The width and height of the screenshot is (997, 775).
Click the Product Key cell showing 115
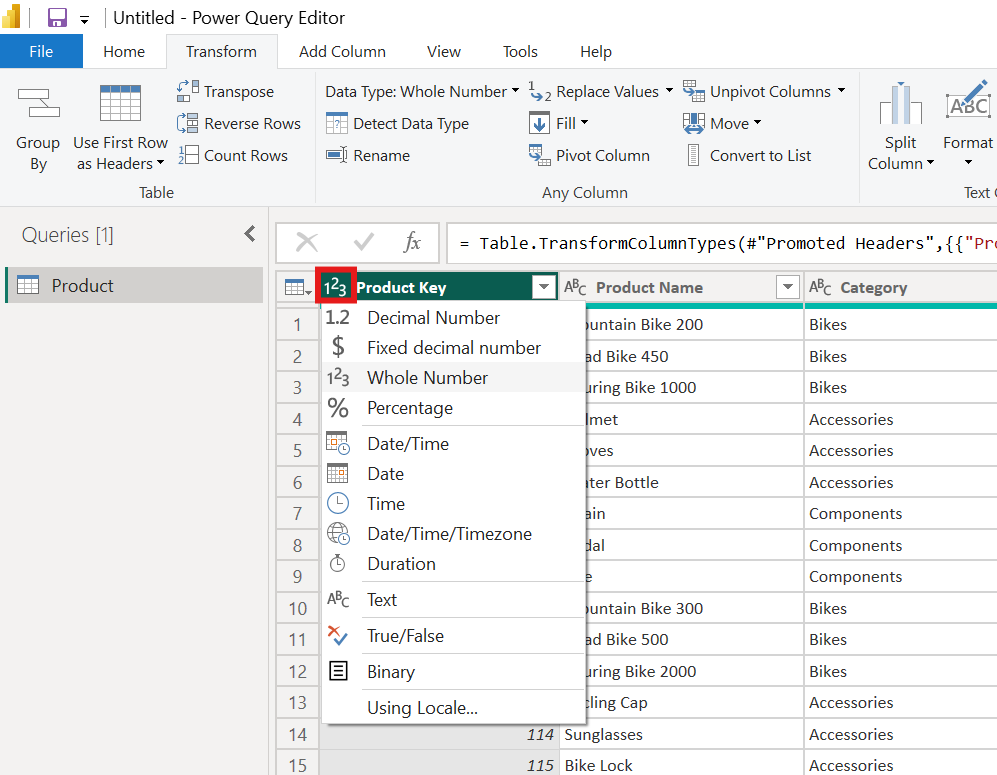point(439,765)
